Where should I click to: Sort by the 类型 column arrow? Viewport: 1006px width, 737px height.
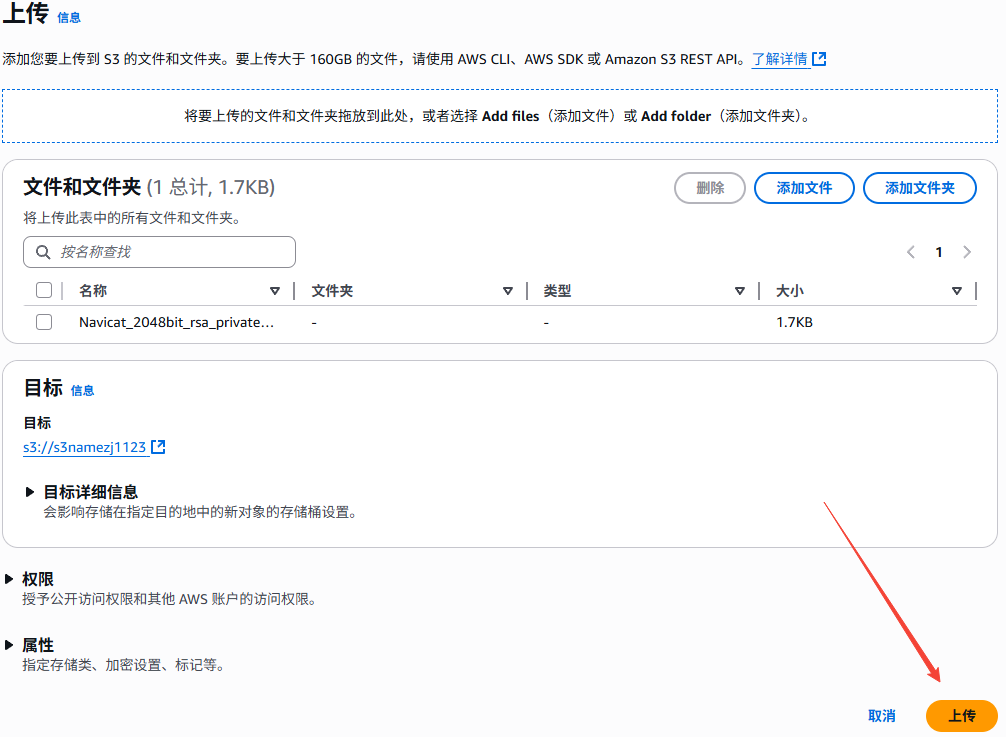[x=739, y=291]
